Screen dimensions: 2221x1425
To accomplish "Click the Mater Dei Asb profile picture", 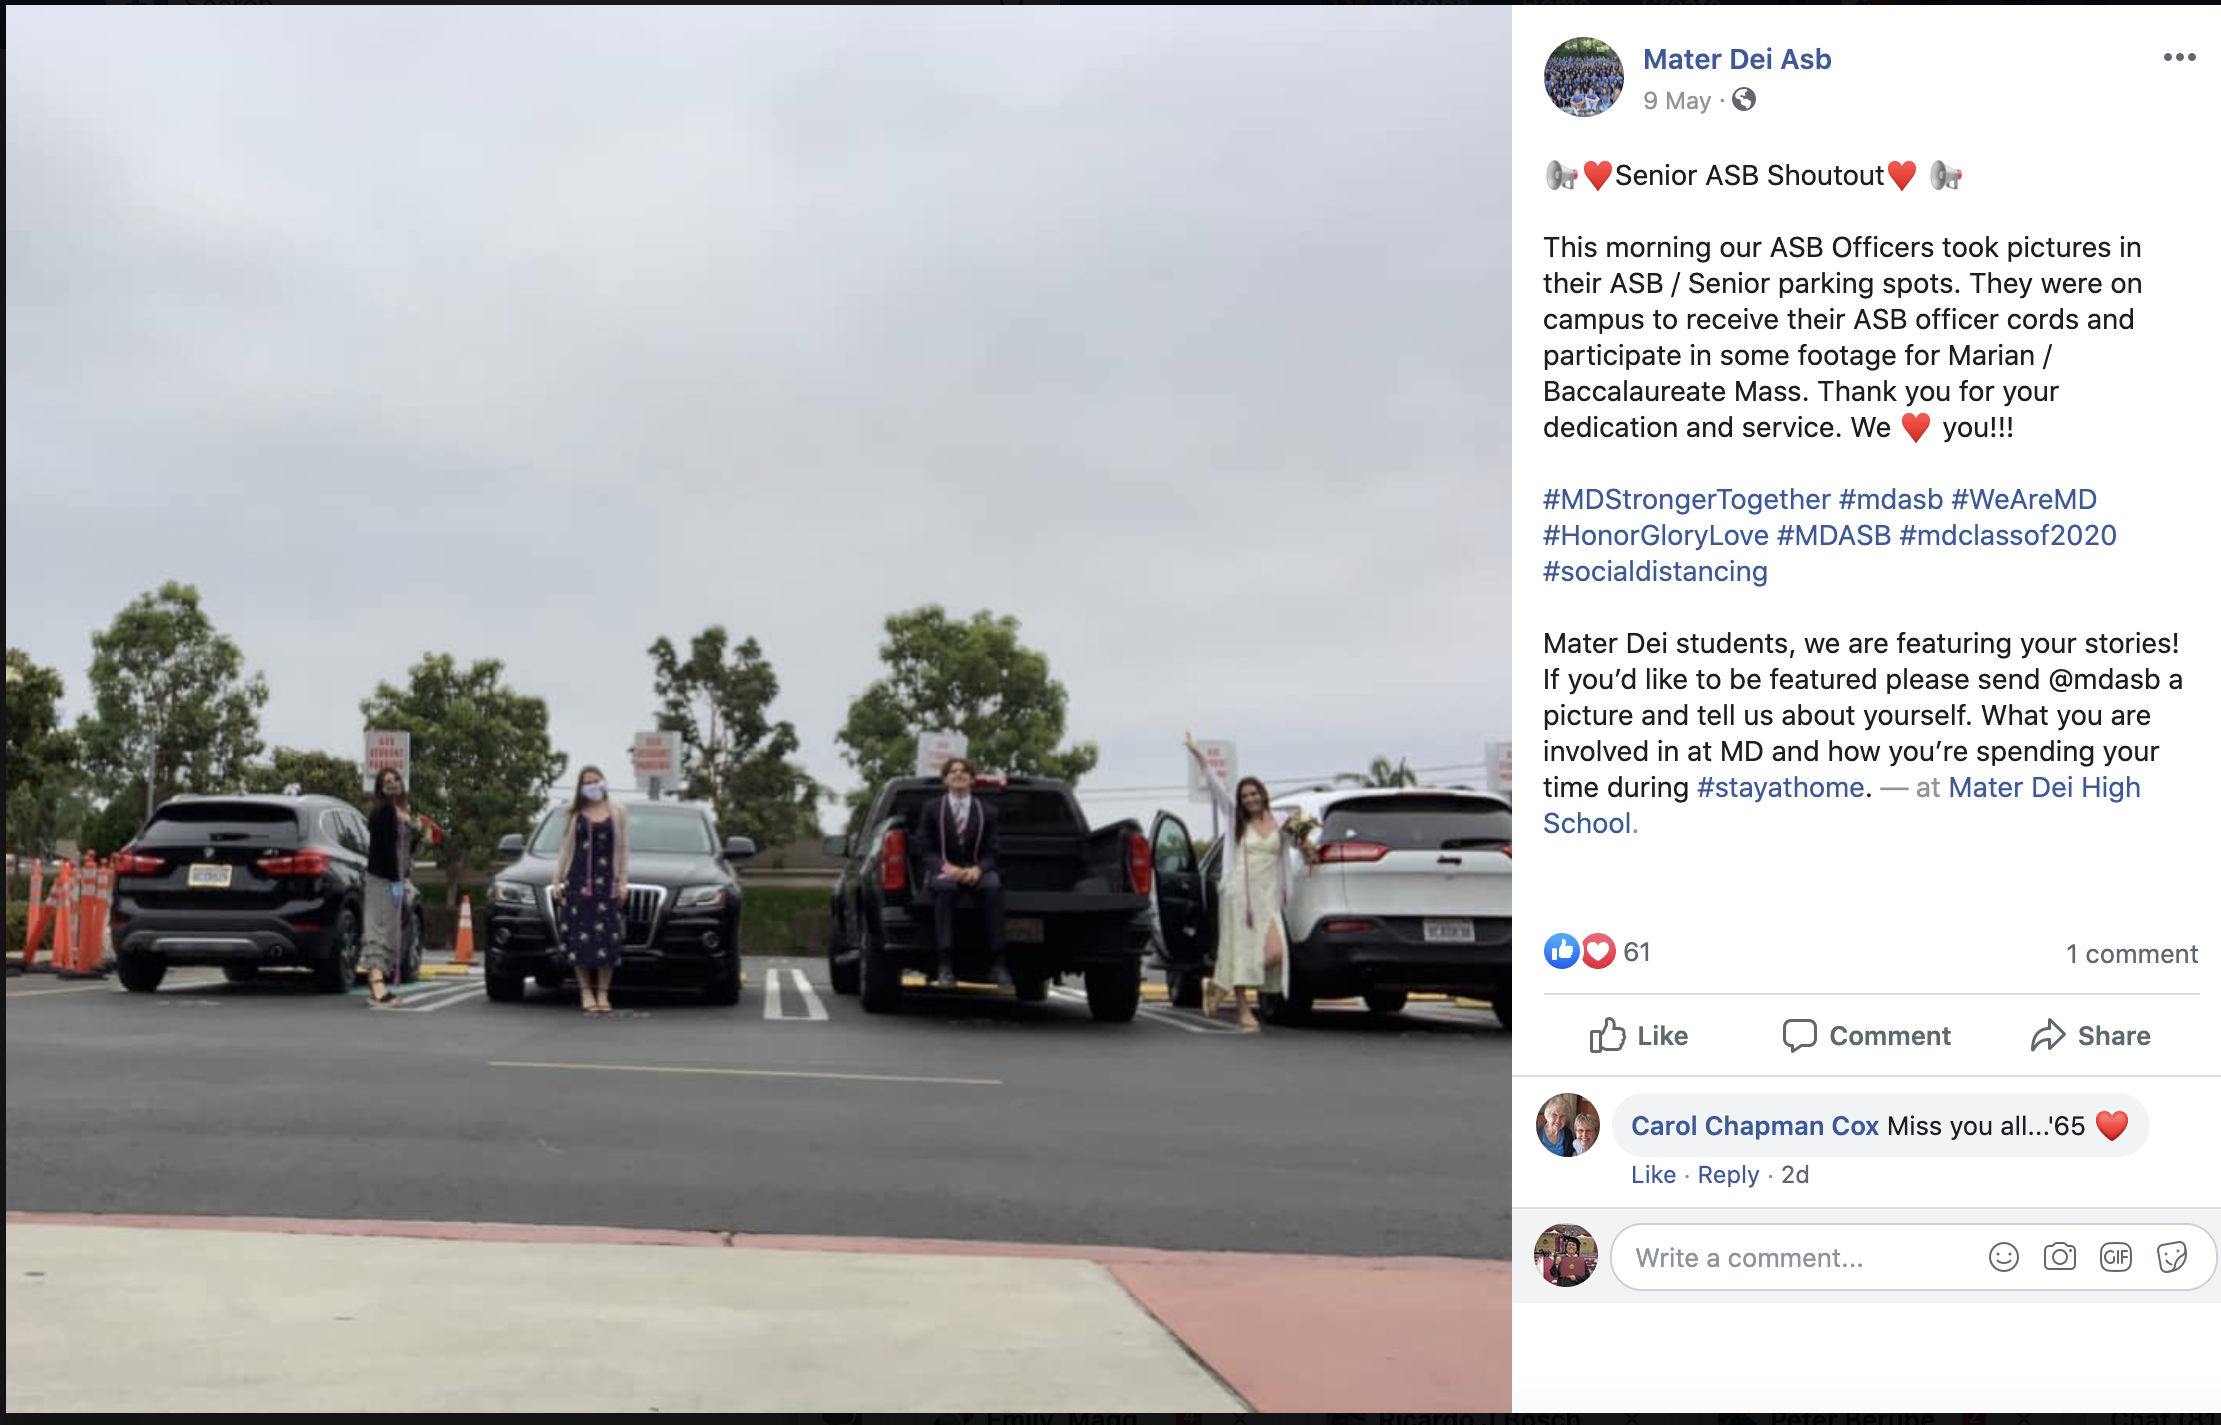I will (x=1584, y=77).
